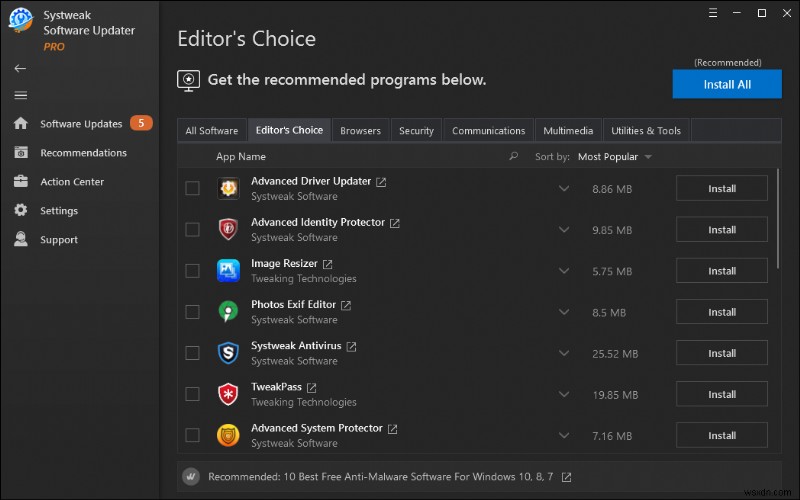Click the TweakPass app icon

(228, 394)
